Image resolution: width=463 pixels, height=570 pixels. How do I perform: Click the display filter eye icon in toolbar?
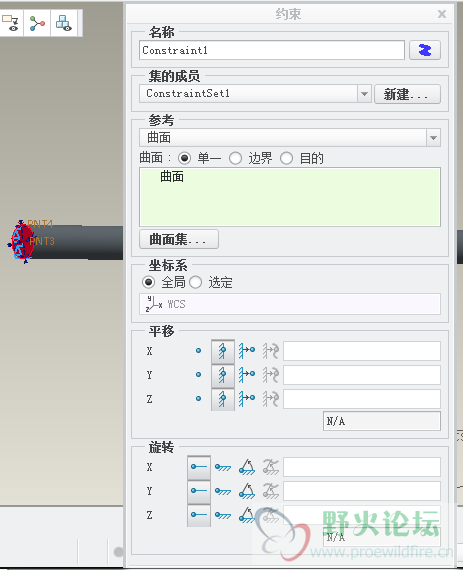pyautogui.click(x=11, y=24)
